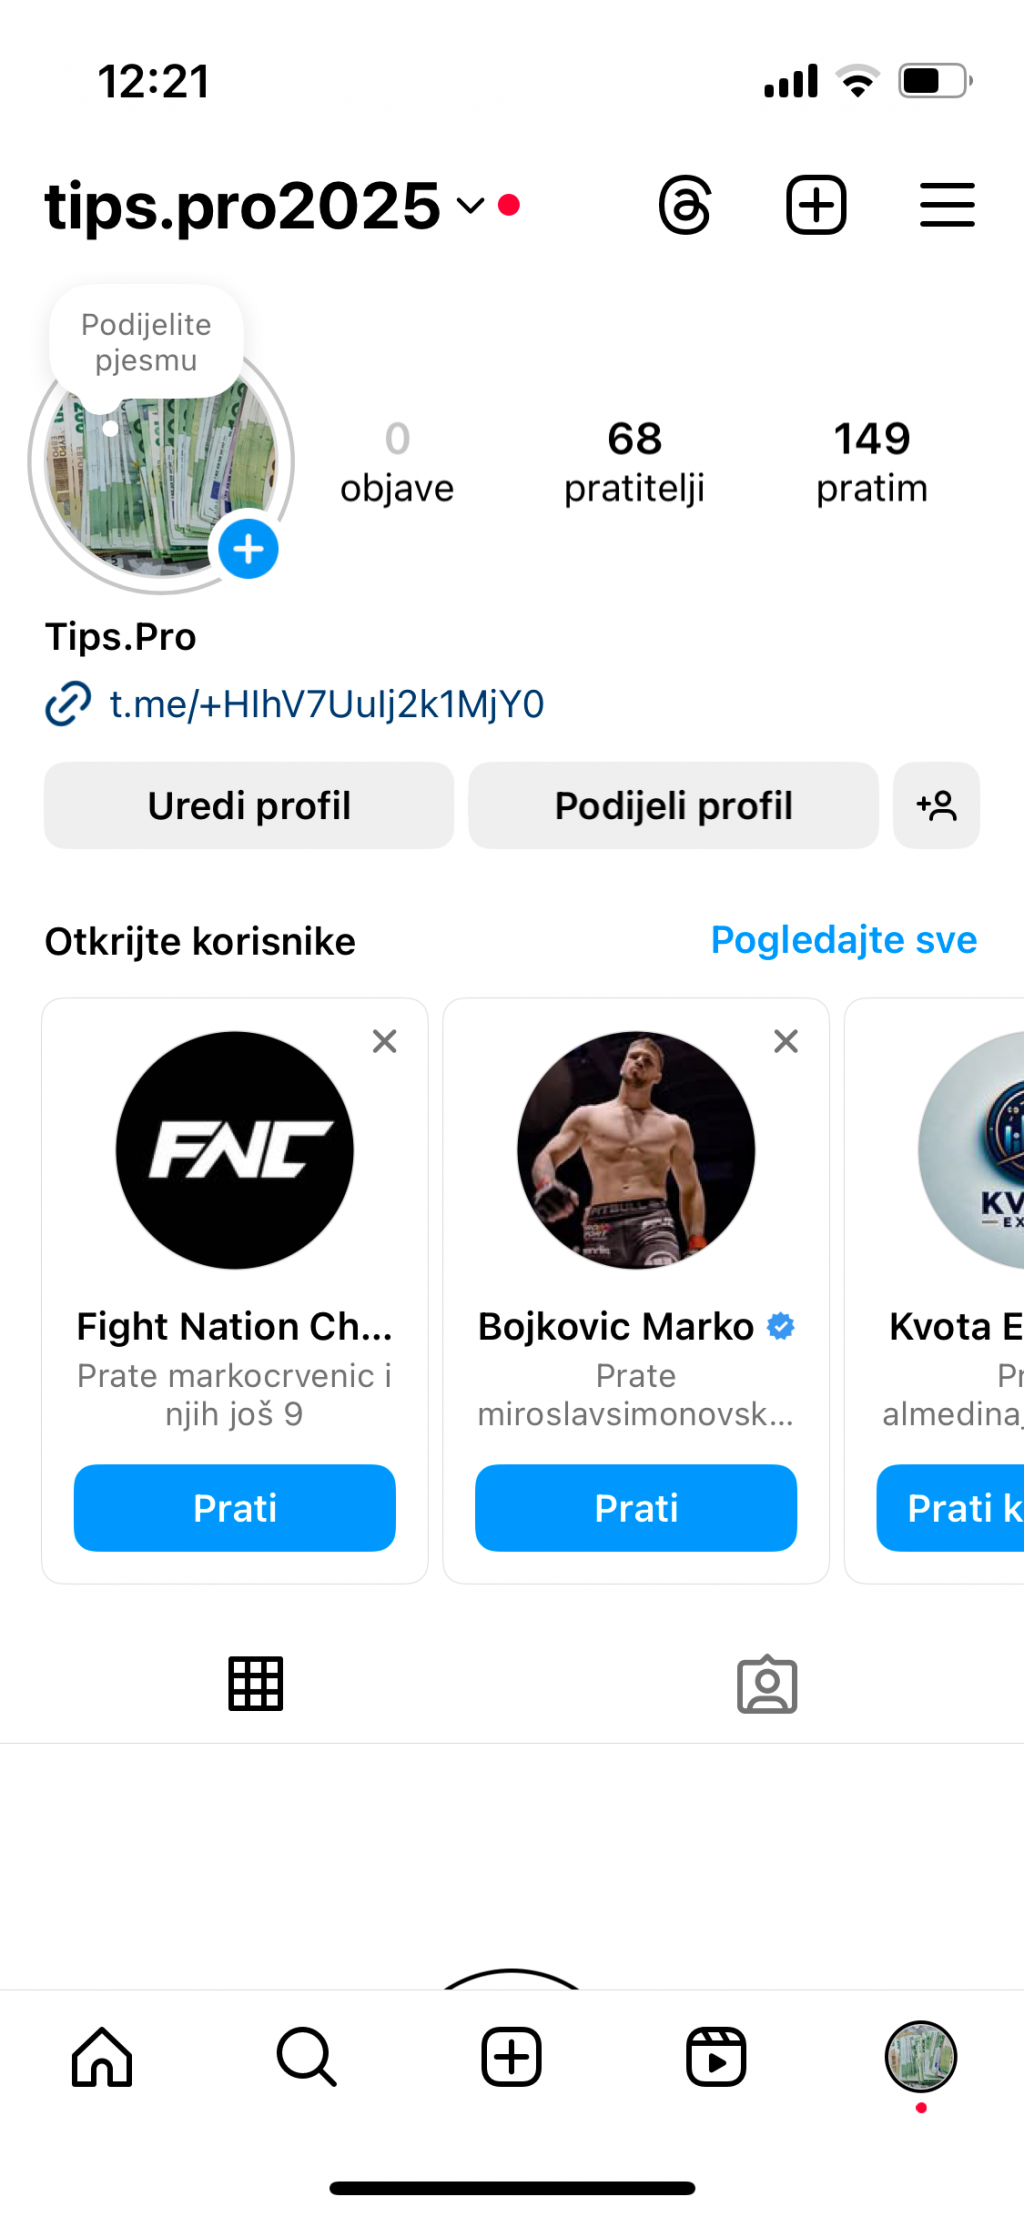Go to Home feed in bottom bar

pyautogui.click(x=102, y=2058)
